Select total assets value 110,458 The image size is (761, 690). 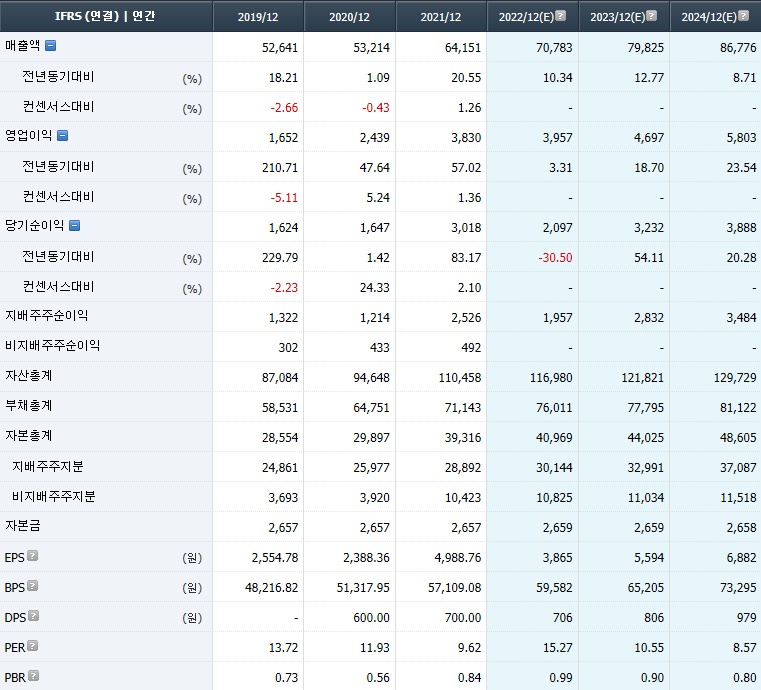point(460,378)
